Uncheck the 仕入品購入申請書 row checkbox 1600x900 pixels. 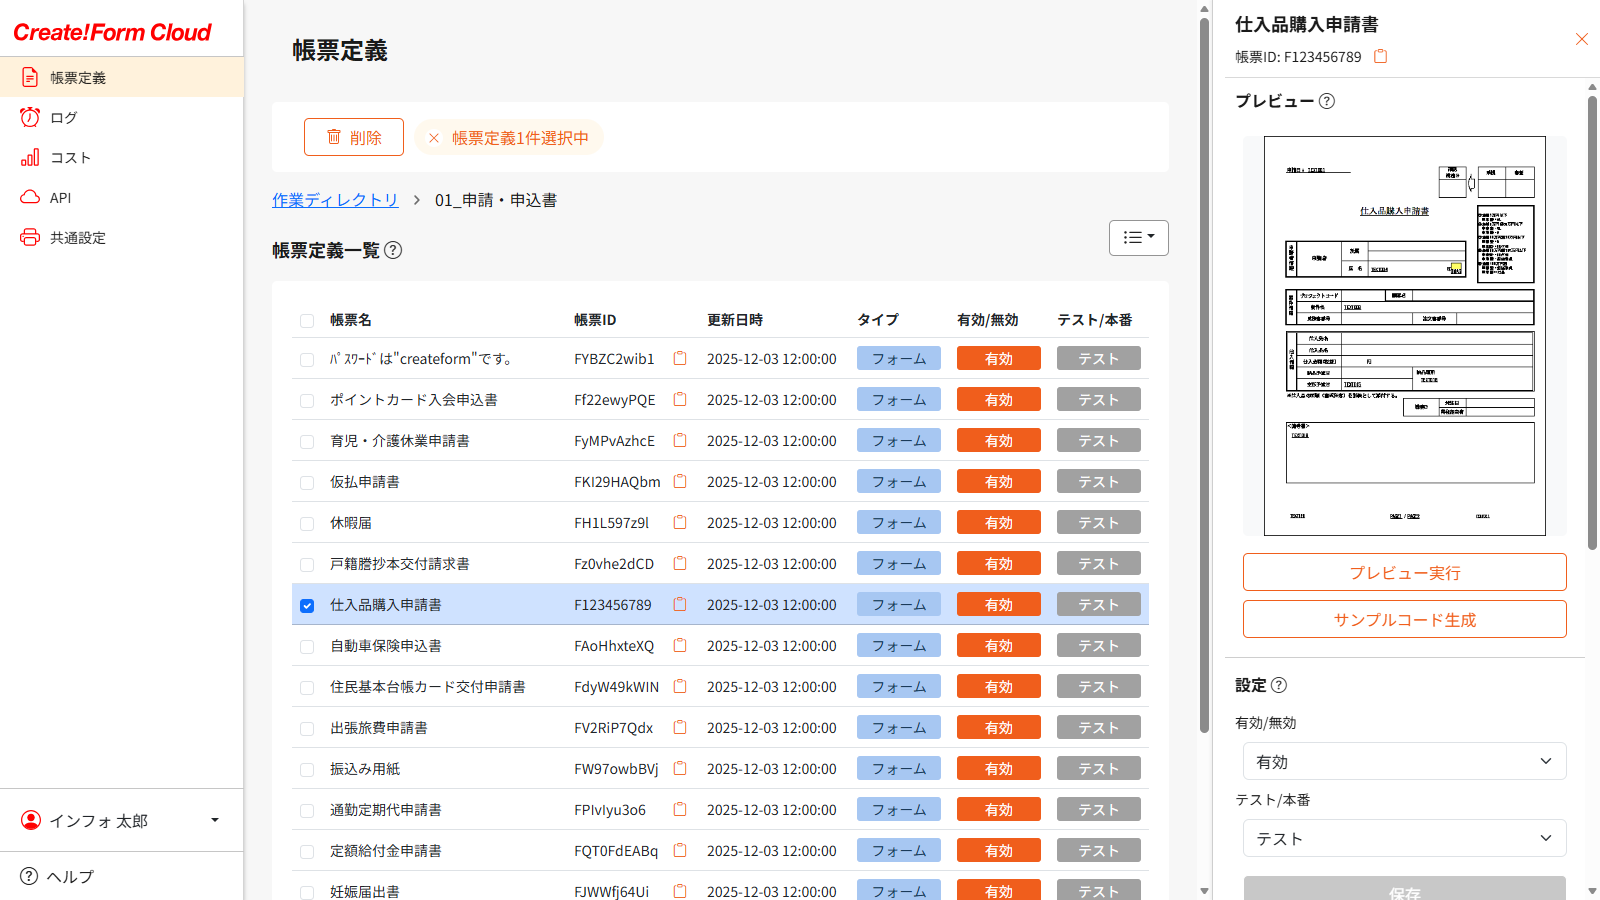click(307, 606)
